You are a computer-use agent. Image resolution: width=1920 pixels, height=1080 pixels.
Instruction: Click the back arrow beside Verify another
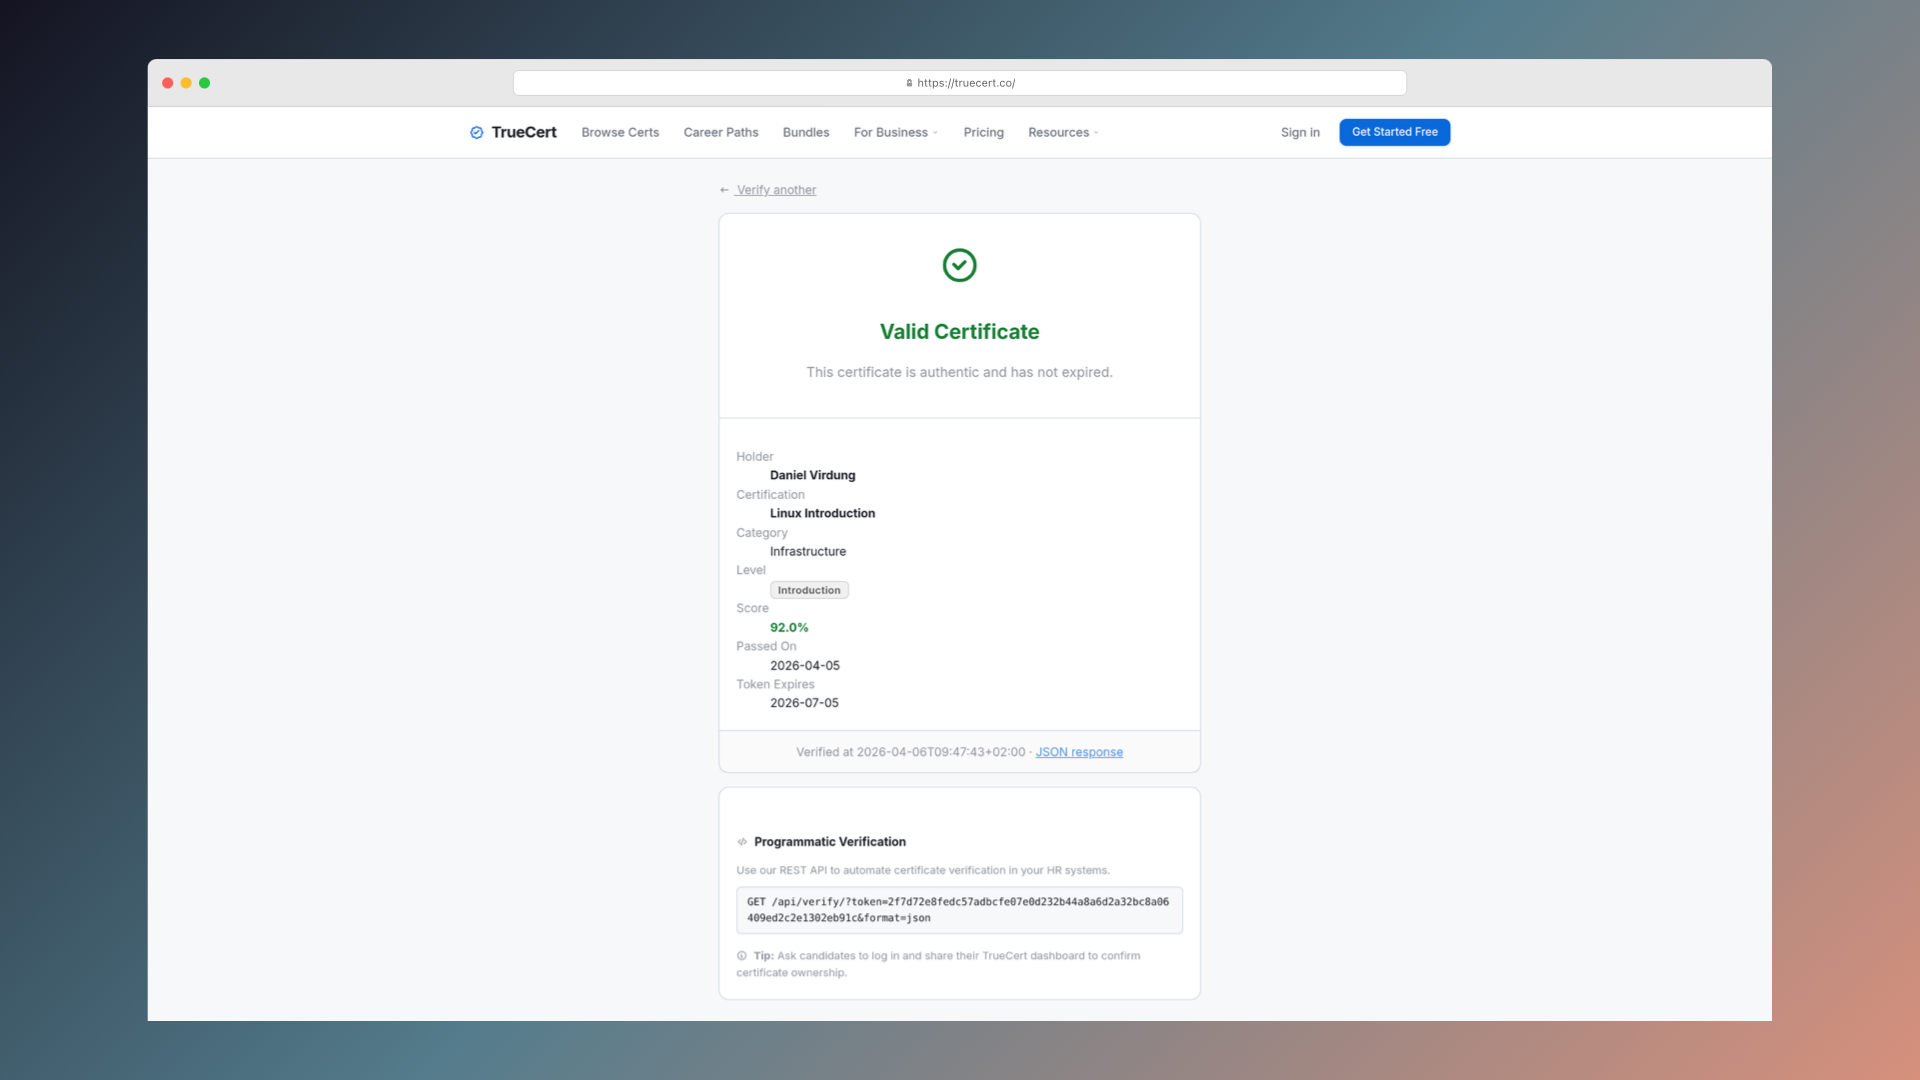[x=724, y=190]
